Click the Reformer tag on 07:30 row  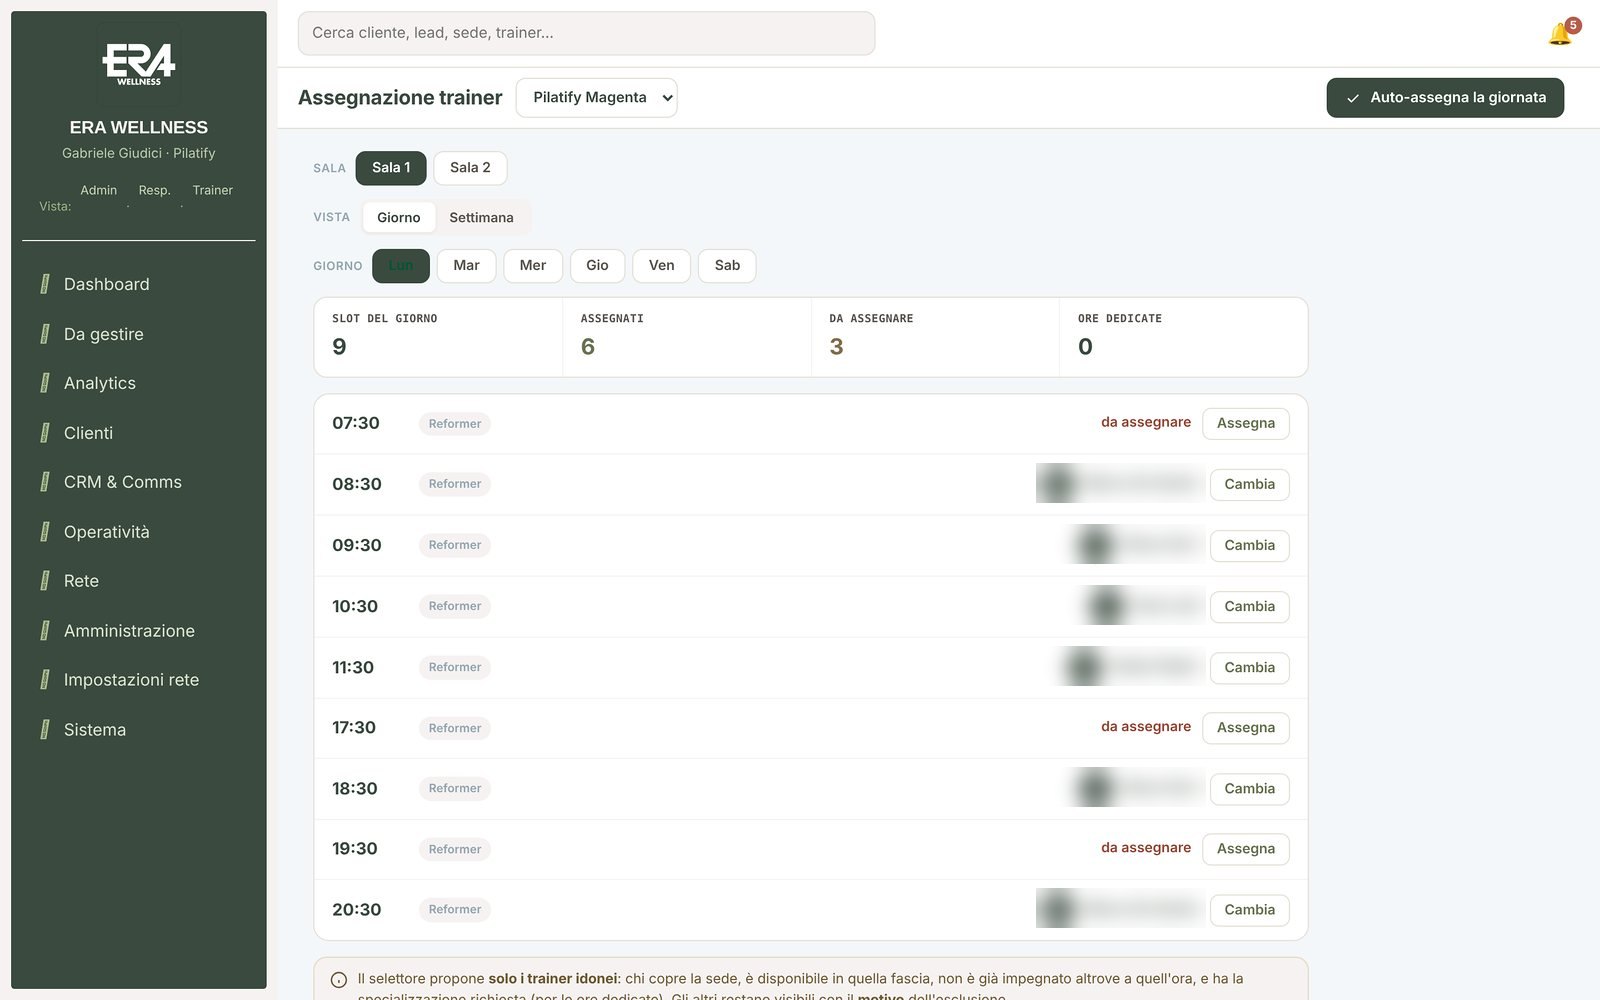point(455,424)
